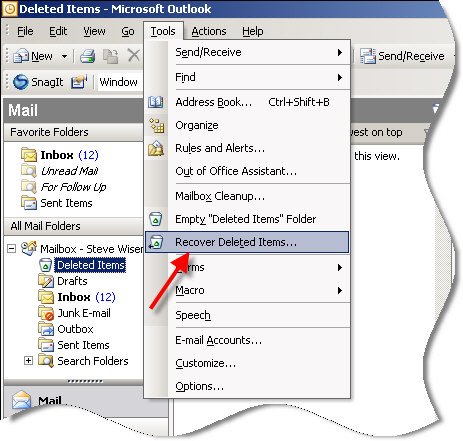Open the Go menu

[128, 31]
